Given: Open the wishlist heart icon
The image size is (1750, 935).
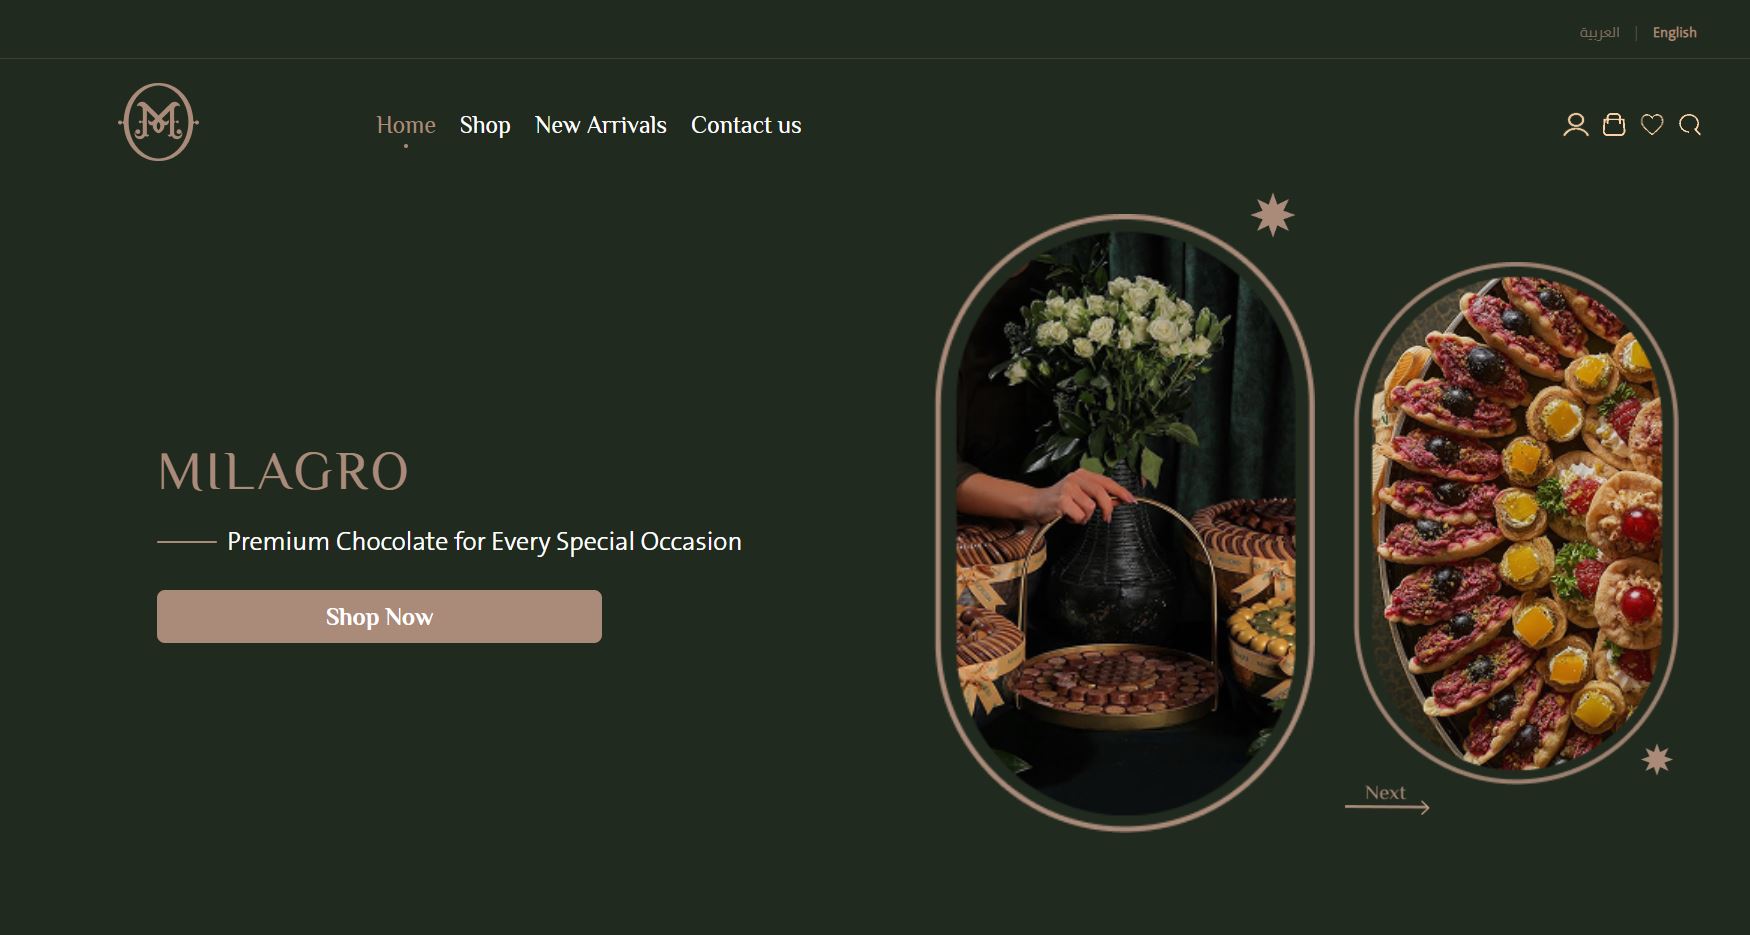Looking at the screenshot, I should pos(1652,125).
